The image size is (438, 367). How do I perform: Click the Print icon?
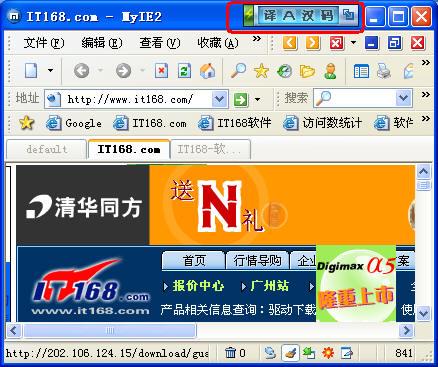[384, 71]
